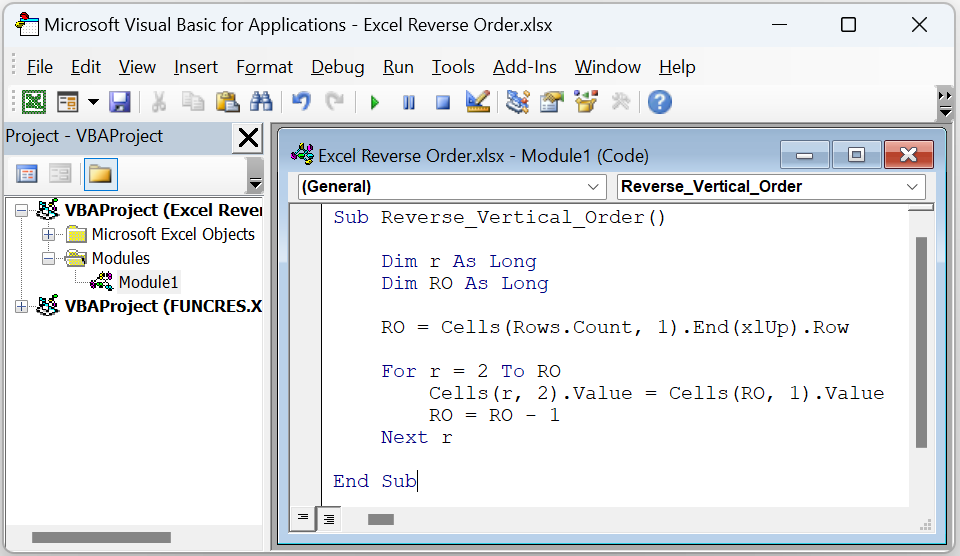The width and height of the screenshot is (960, 556).
Task: Click the Redo arrow icon
Action: coord(334,102)
